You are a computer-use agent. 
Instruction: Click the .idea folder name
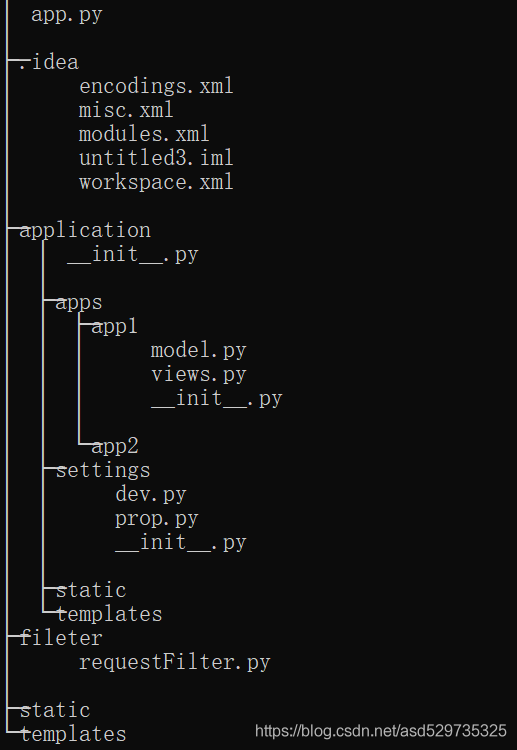click(x=49, y=63)
